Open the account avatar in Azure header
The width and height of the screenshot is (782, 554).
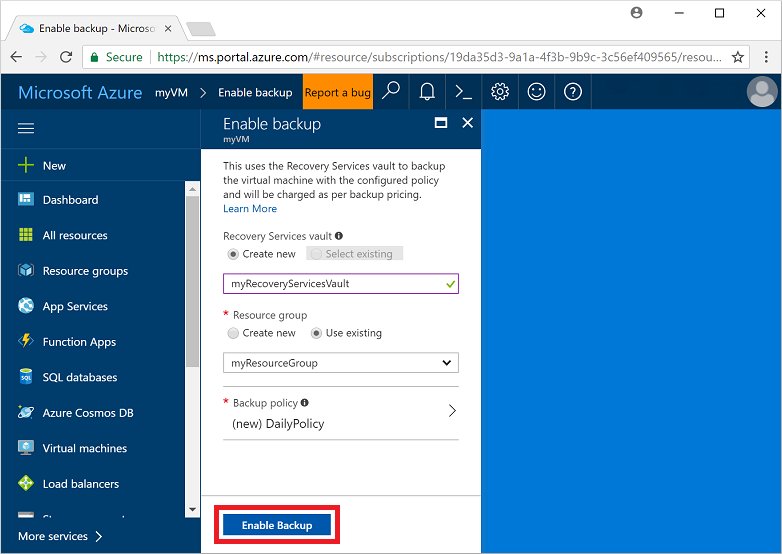coord(762,92)
